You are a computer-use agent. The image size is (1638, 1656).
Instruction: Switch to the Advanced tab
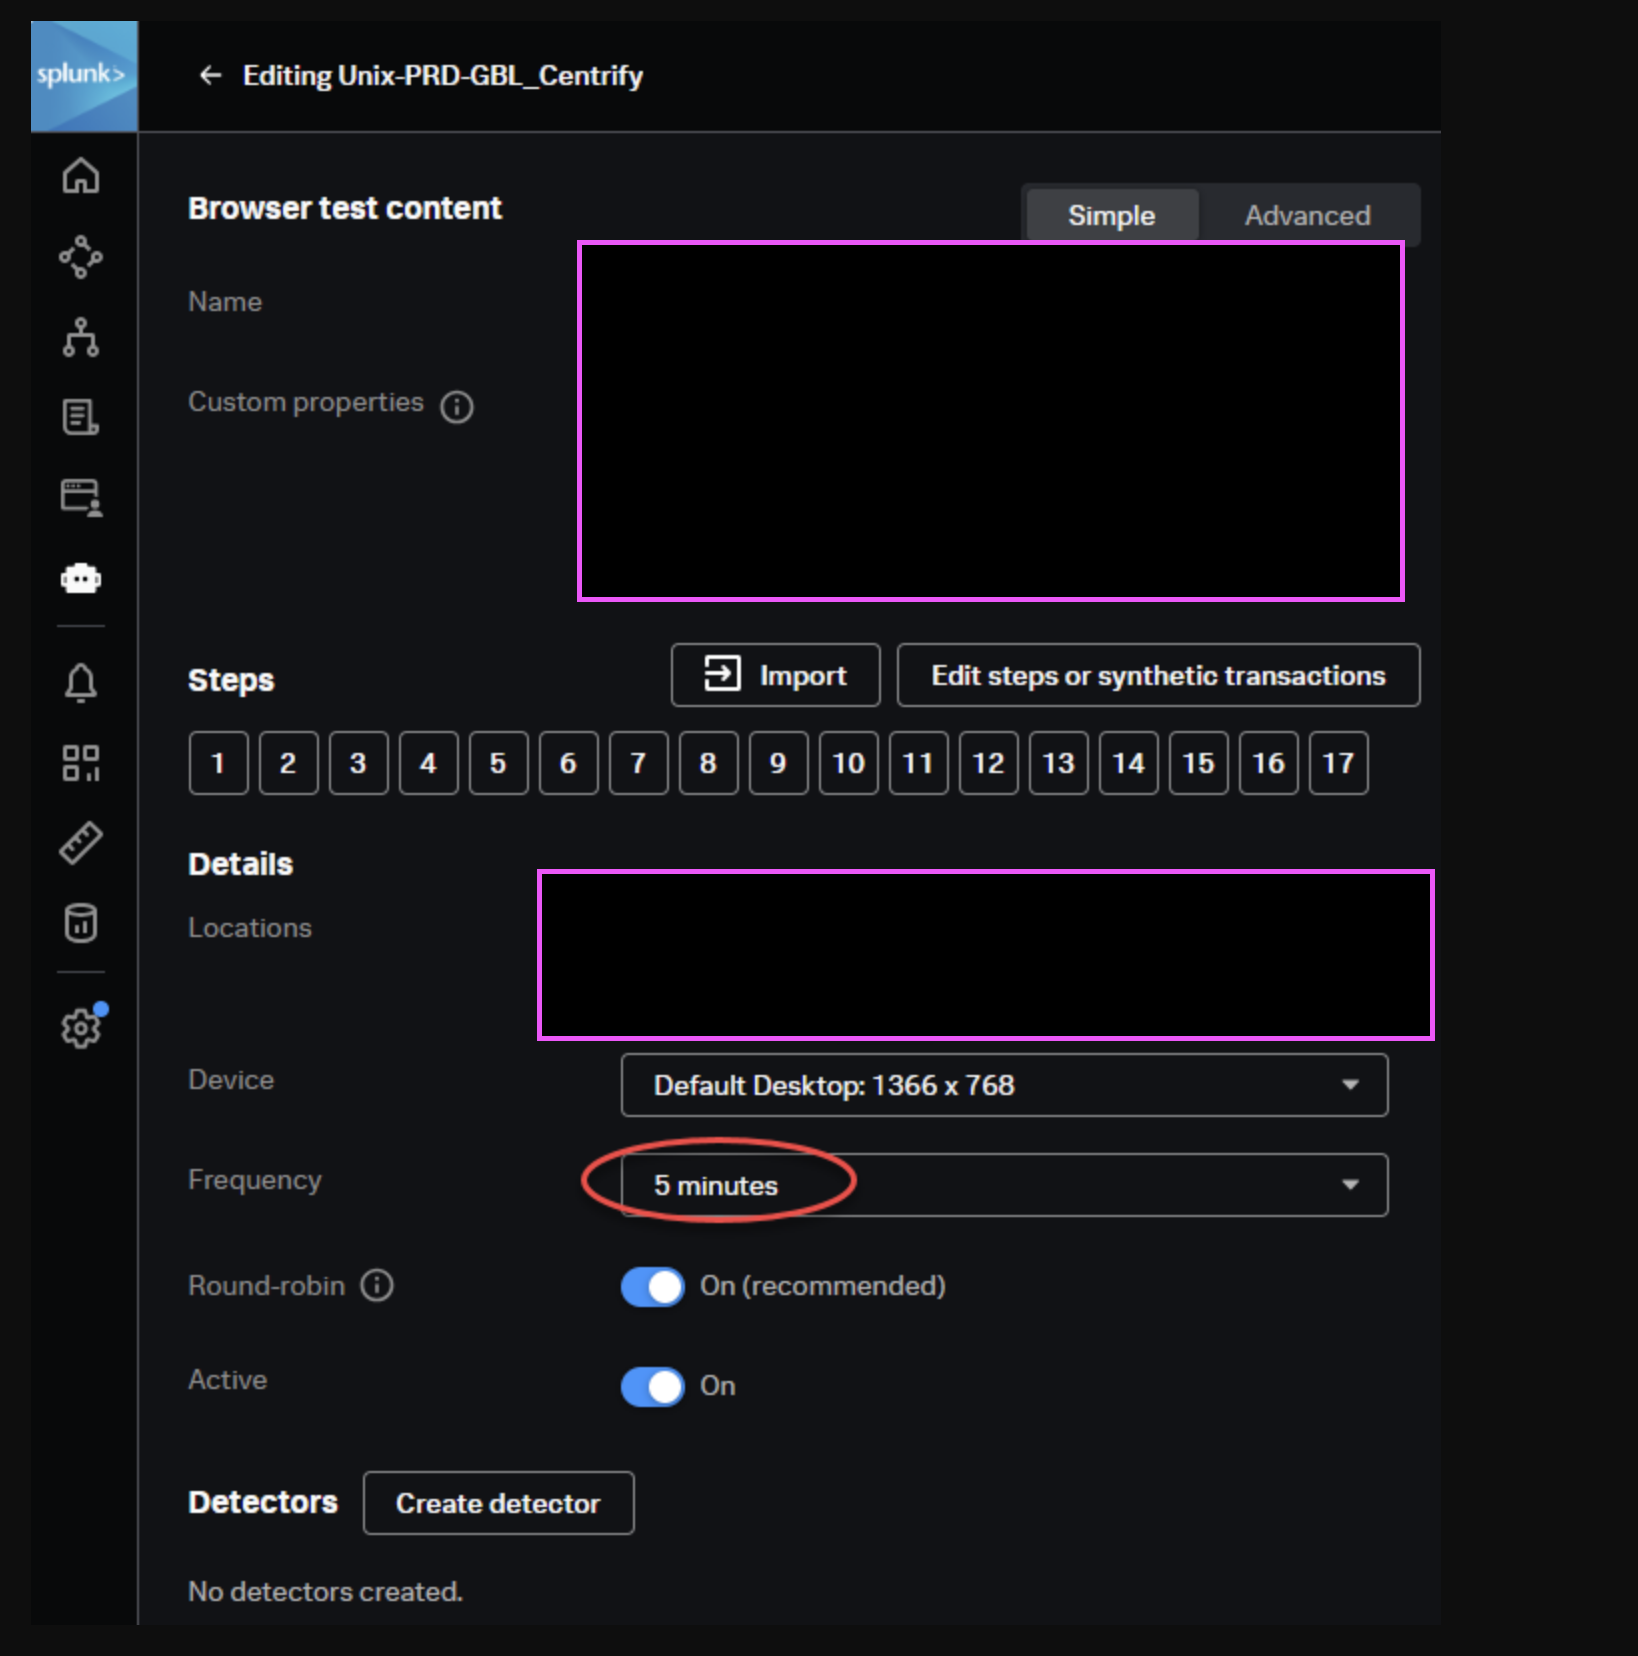click(x=1308, y=214)
